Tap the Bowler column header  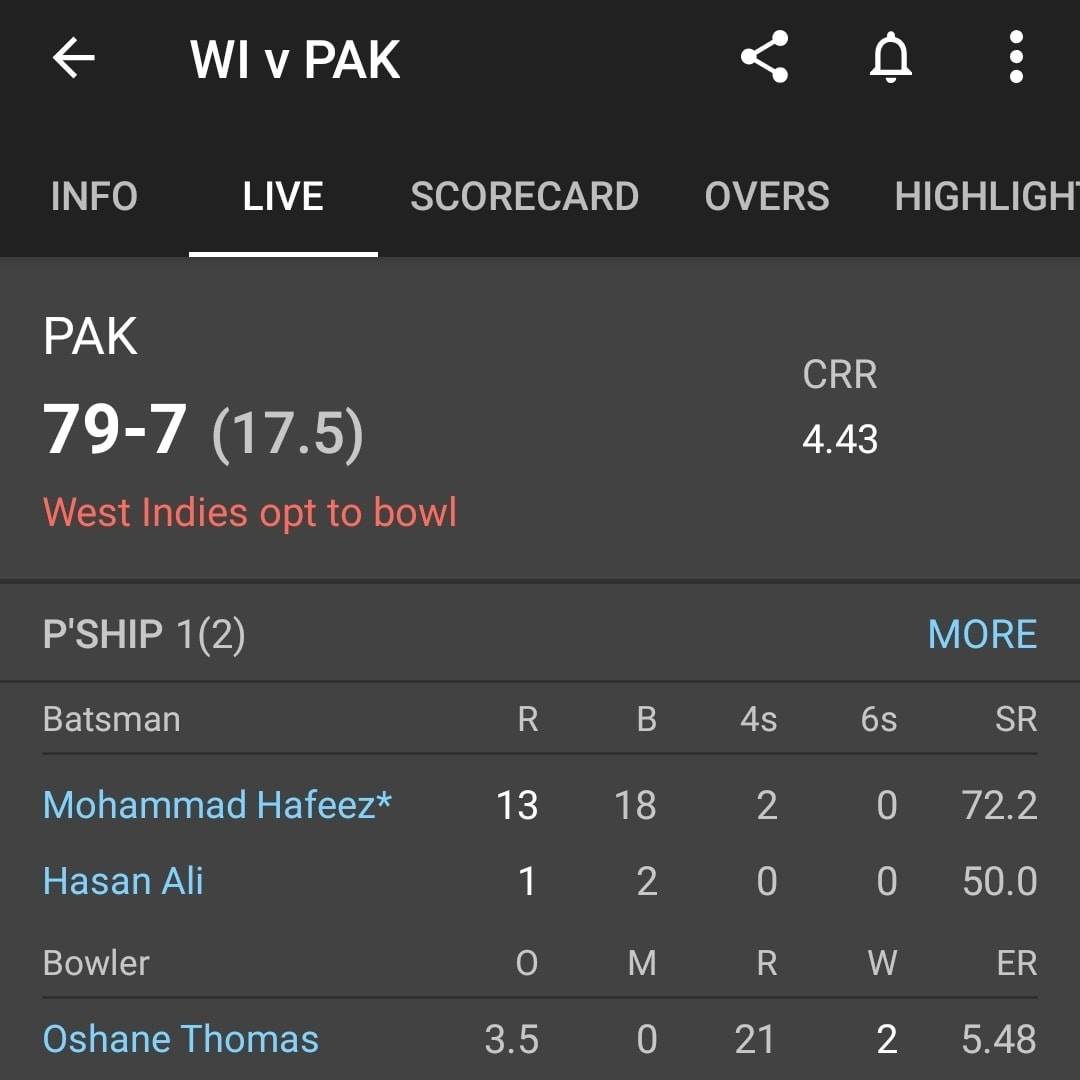[x=96, y=963]
